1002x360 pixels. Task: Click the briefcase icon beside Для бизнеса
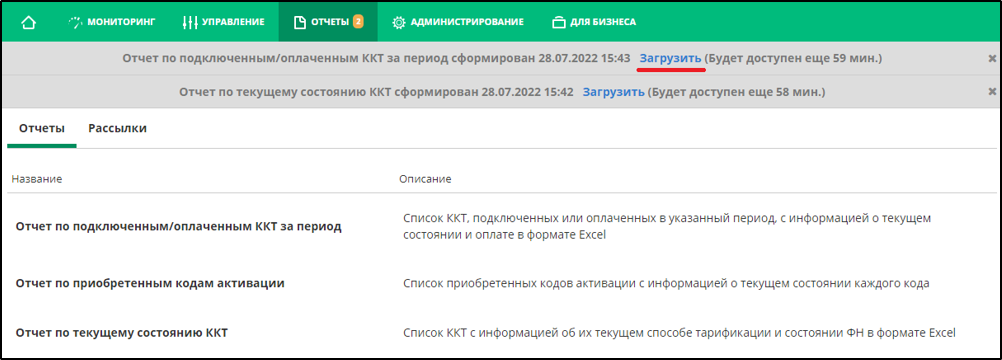pyautogui.click(x=559, y=22)
